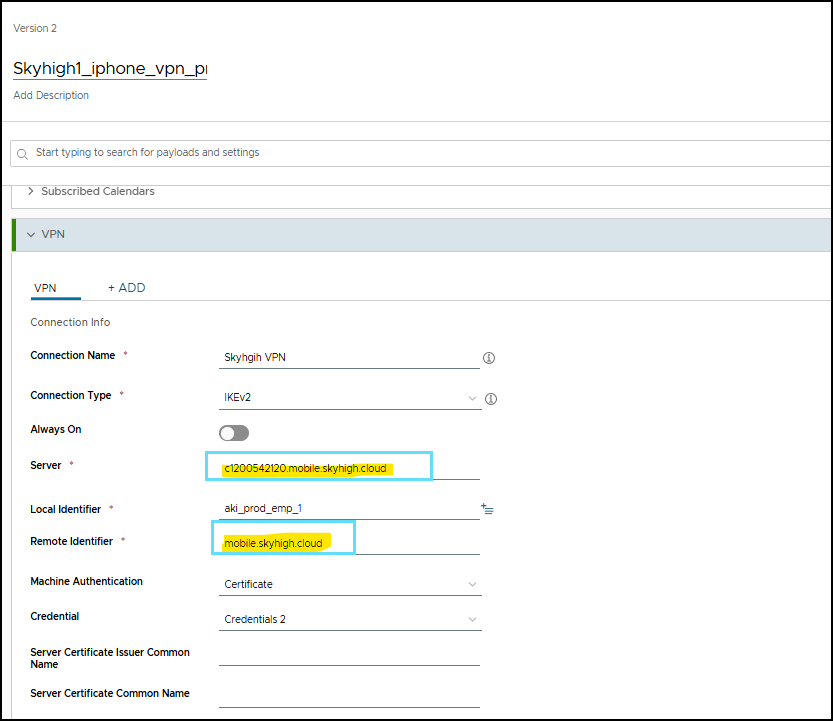This screenshot has height=721, width=833.
Task: Expand the Subscribed Calendars section
Action: click(x=97, y=191)
